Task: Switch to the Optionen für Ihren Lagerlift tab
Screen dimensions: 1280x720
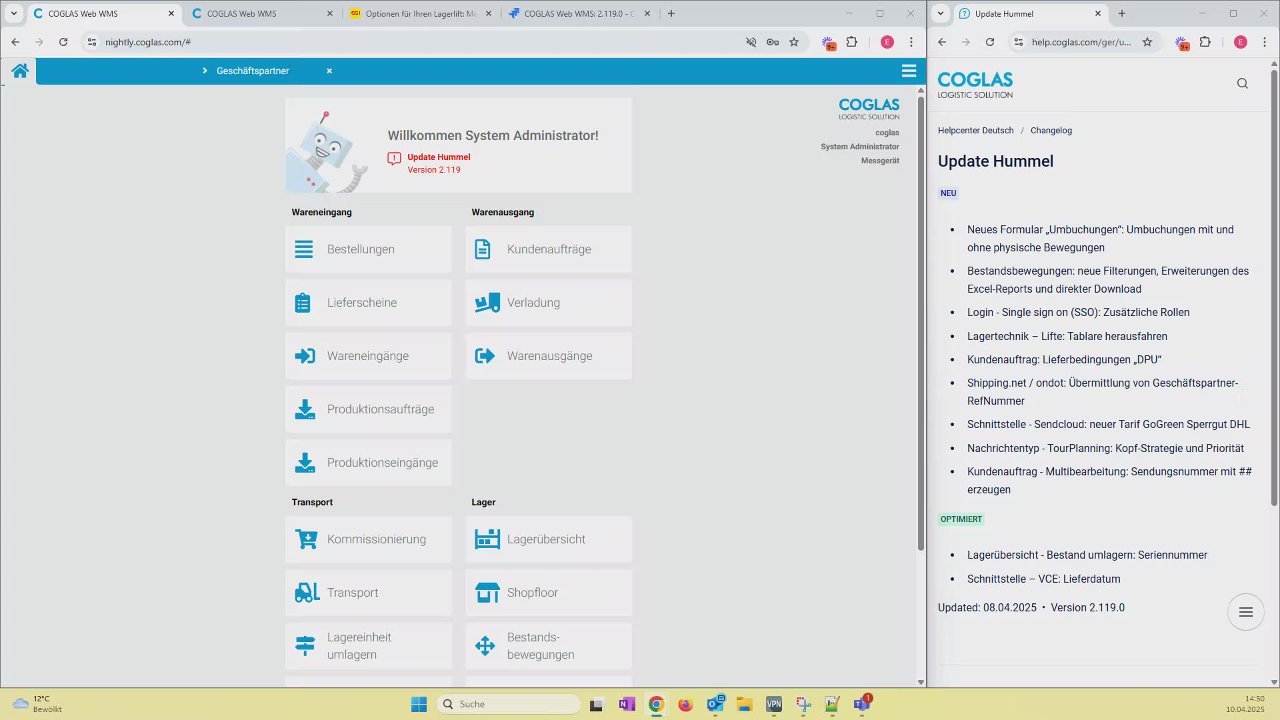Action: 421,14
